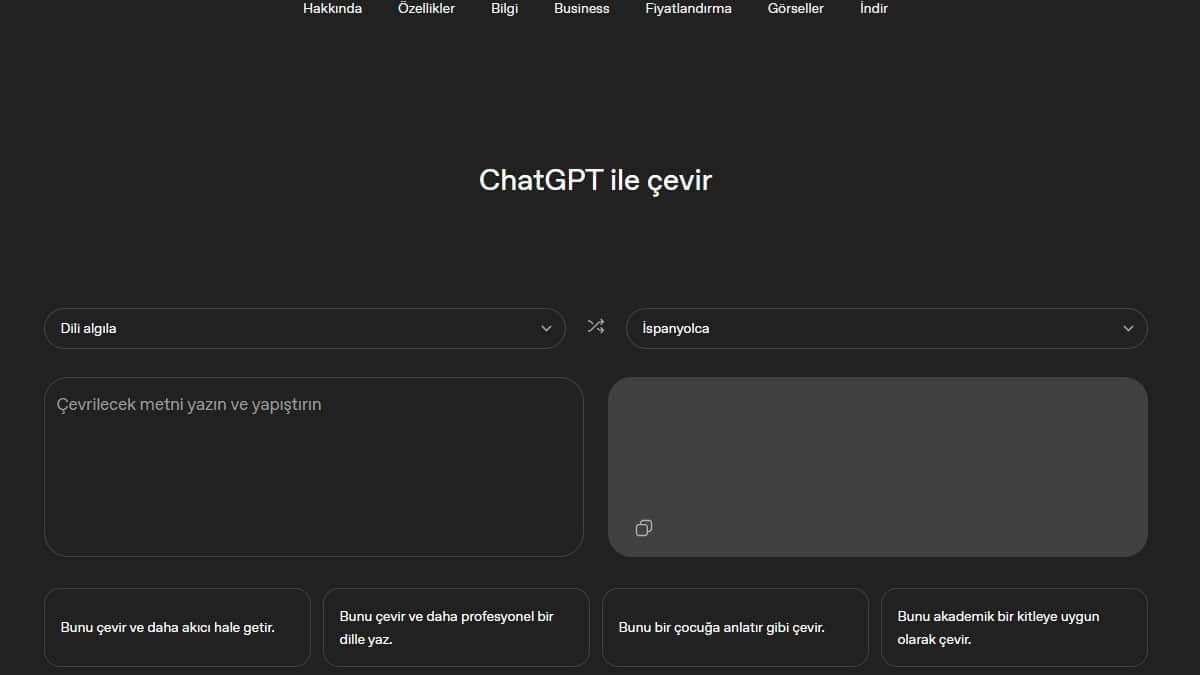This screenshot has width=1200, height=675.
Task: Select the professional tone translation suggestion
Action: coord(456,627)
